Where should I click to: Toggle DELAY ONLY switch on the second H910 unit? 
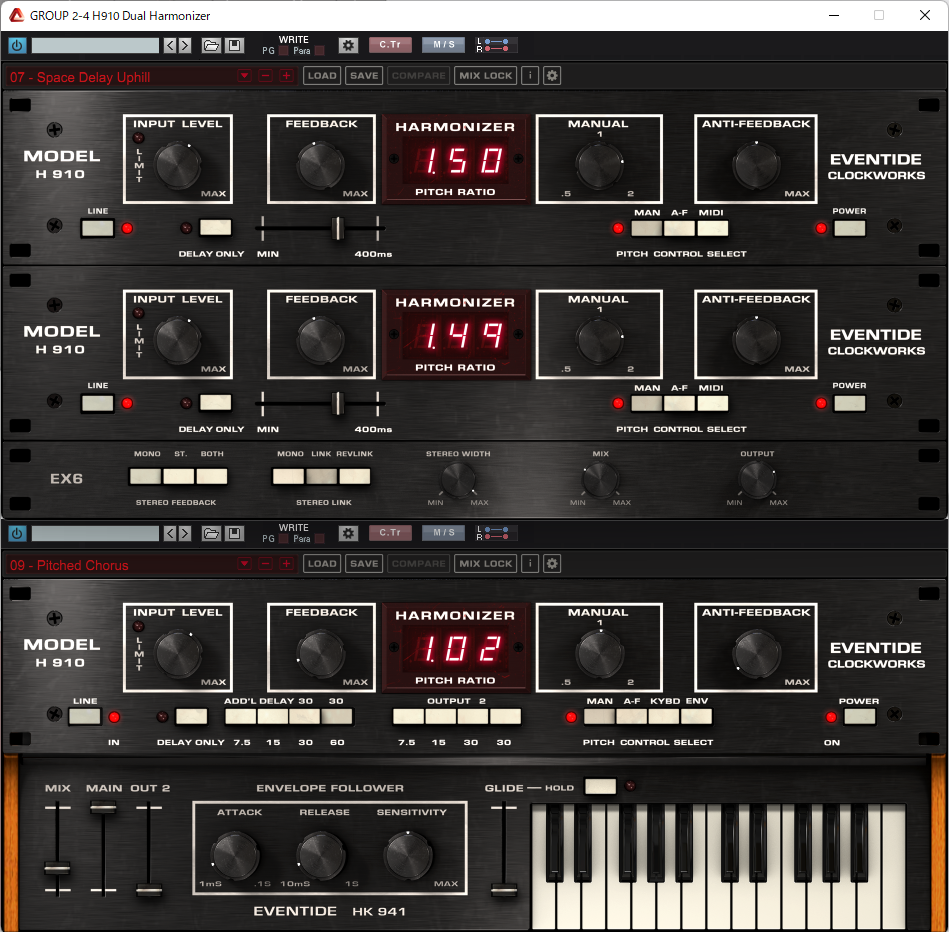click(215, 402)
